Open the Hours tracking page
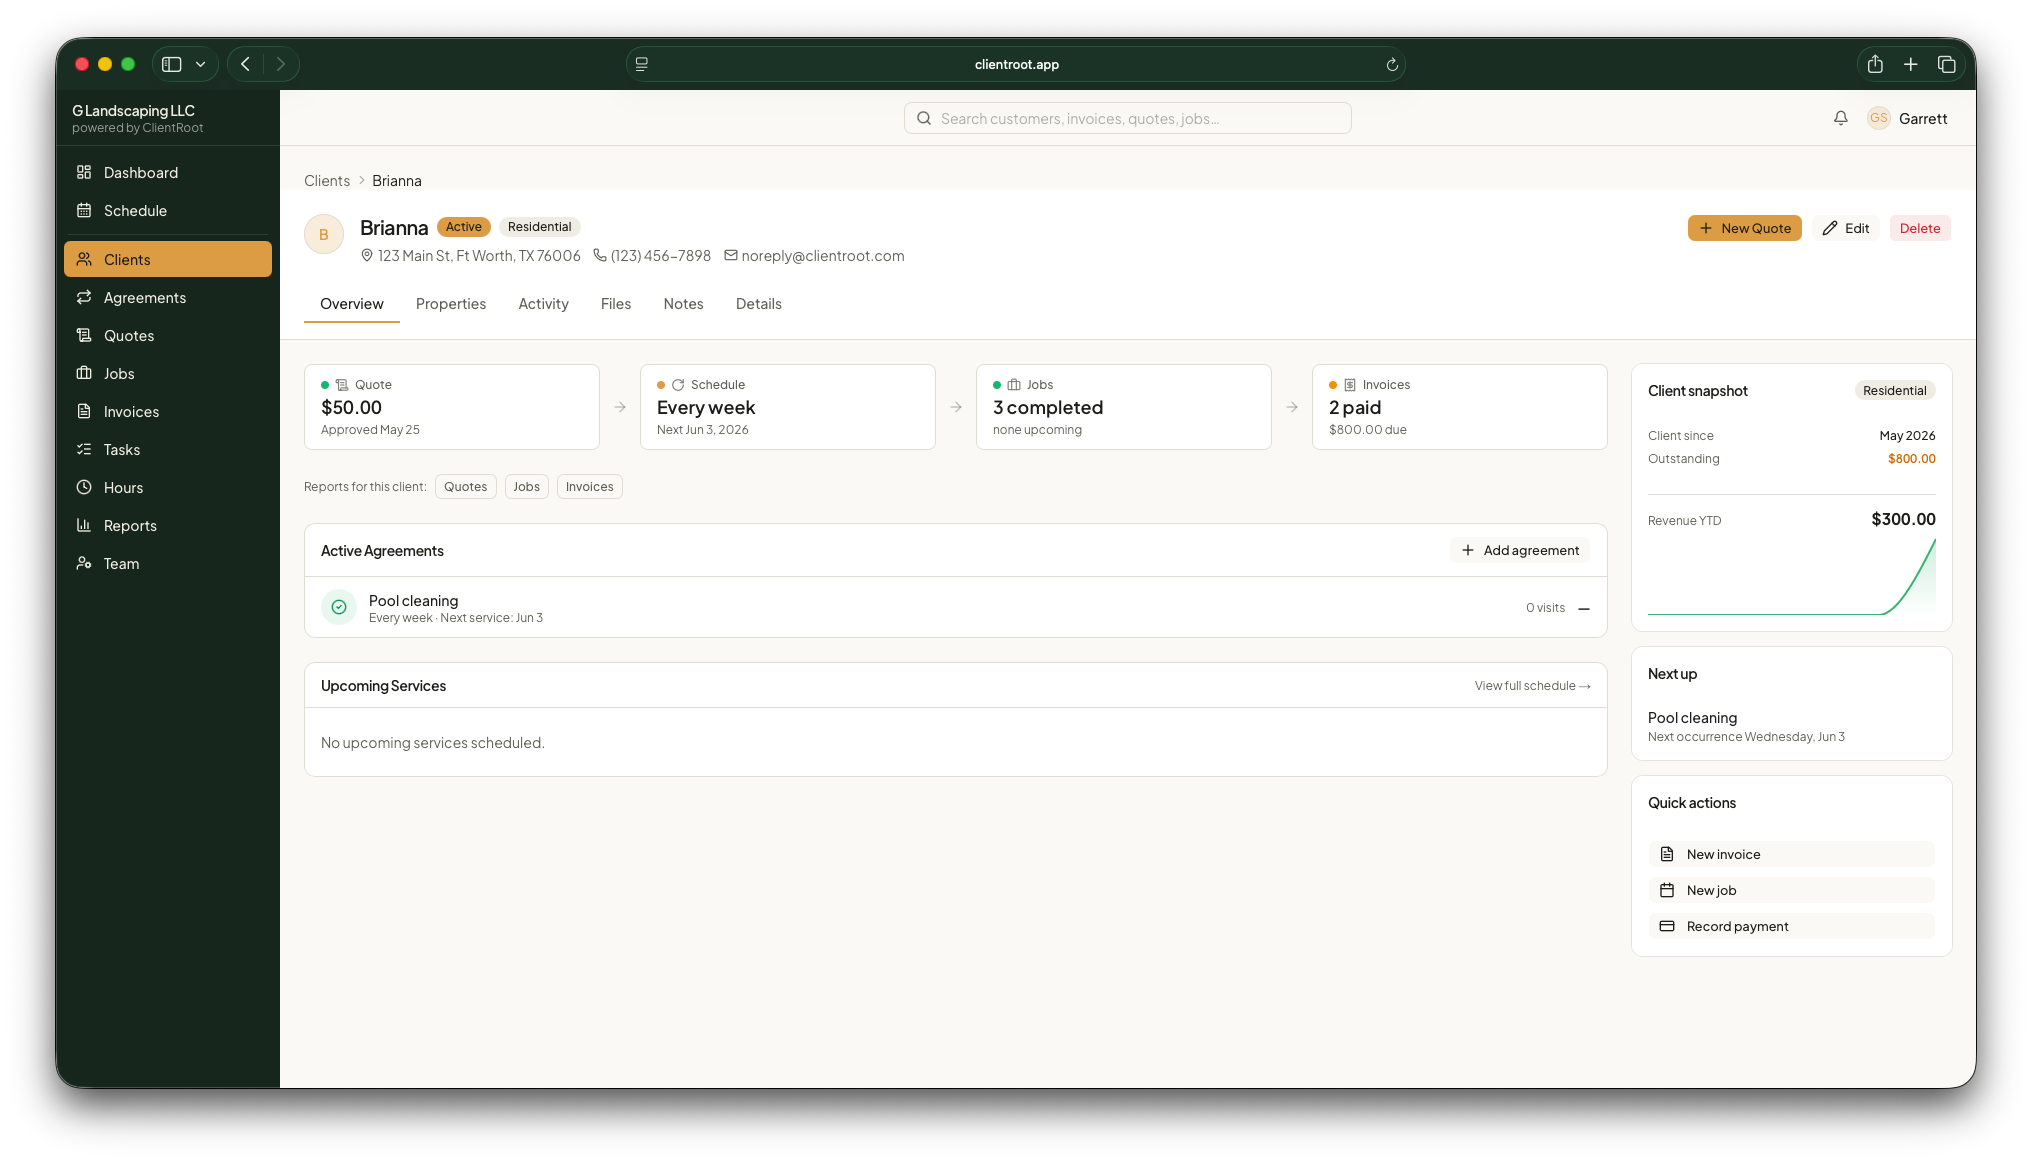Screen dimensions: 2032x1162 167,488
